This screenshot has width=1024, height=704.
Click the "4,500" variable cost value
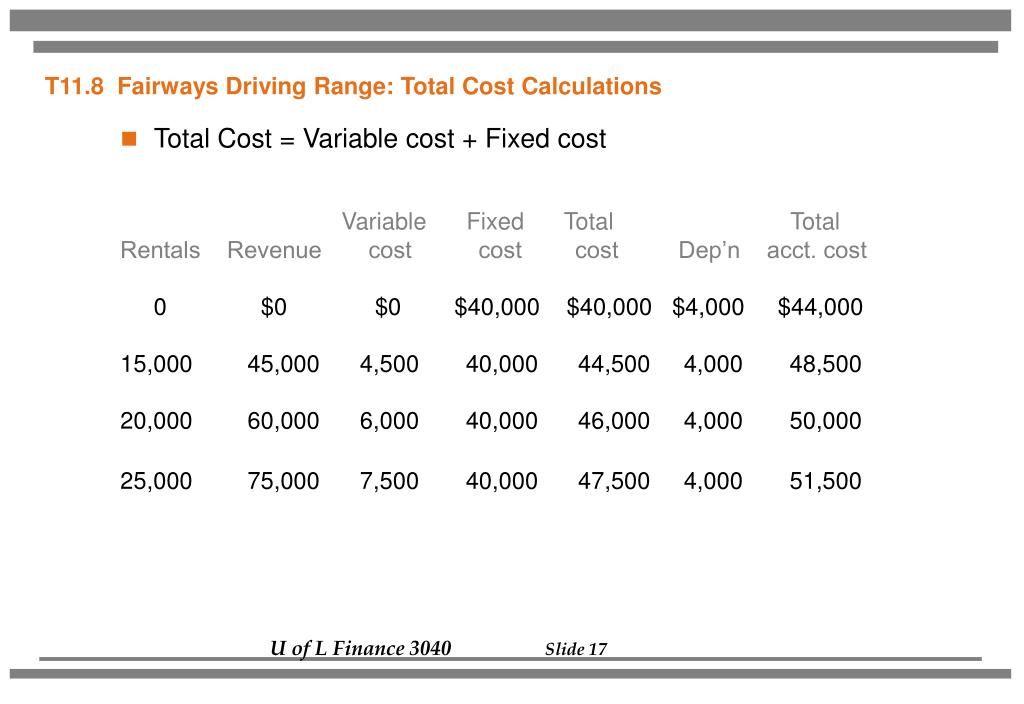[x=389, y=364]
